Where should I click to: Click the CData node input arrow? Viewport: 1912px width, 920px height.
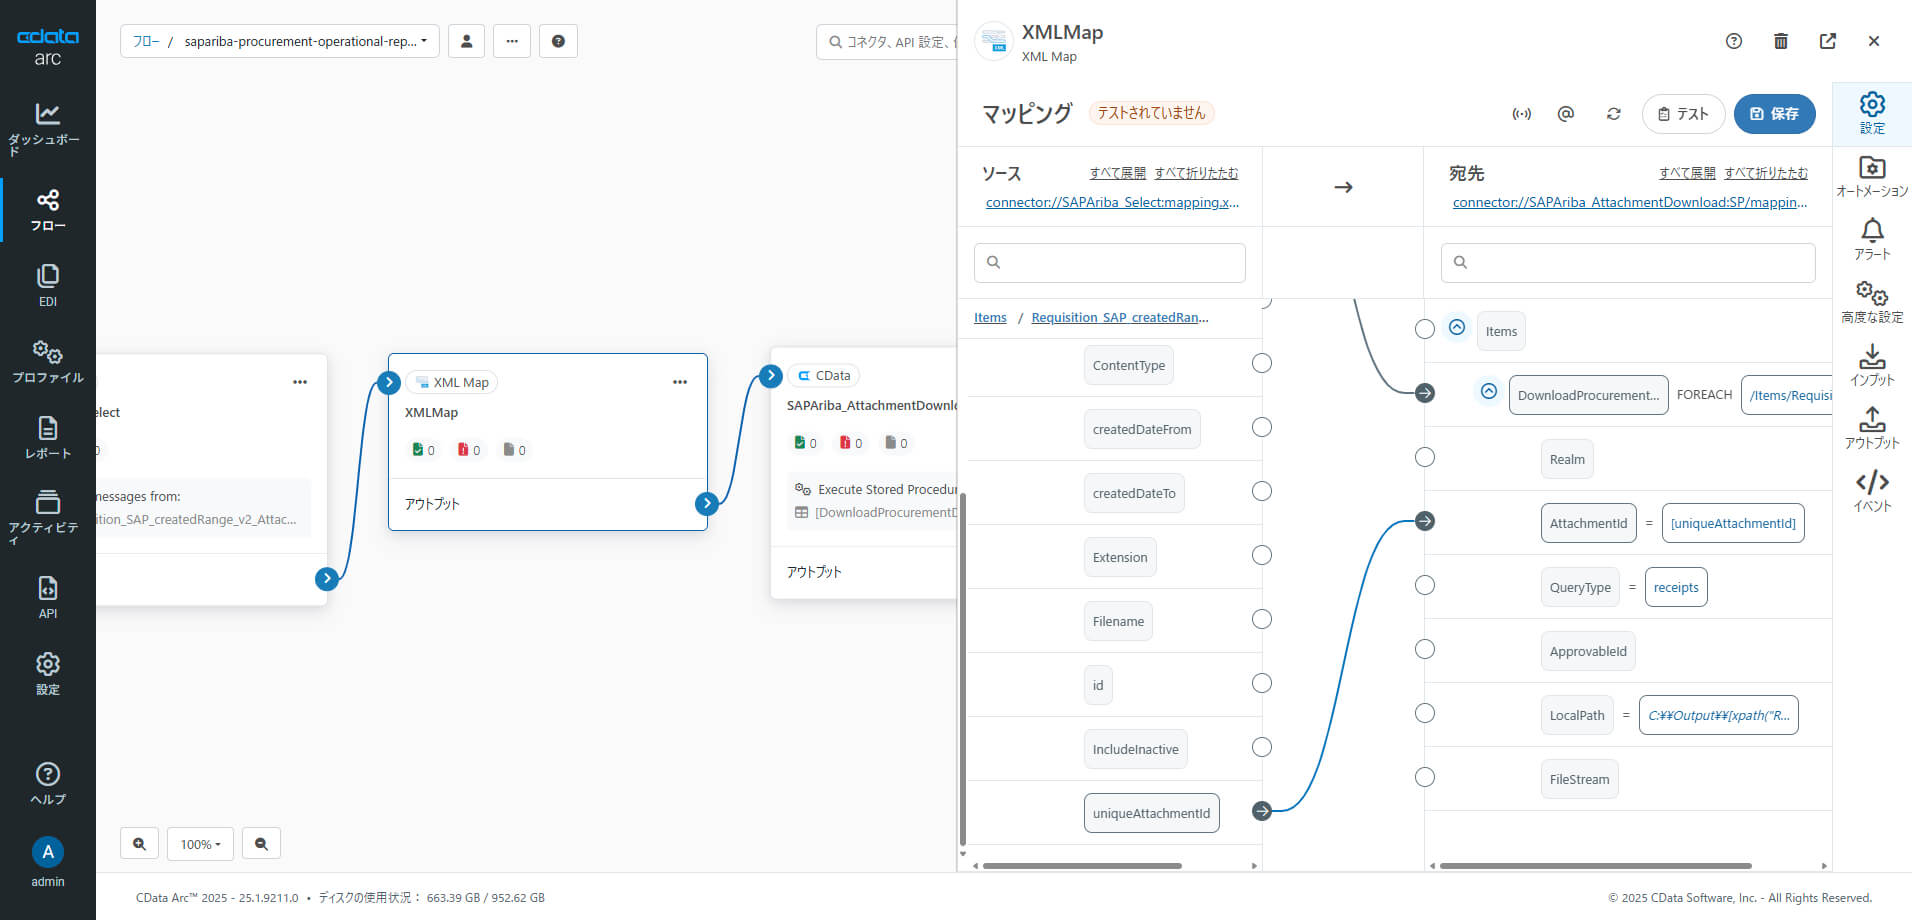(770, 375)
